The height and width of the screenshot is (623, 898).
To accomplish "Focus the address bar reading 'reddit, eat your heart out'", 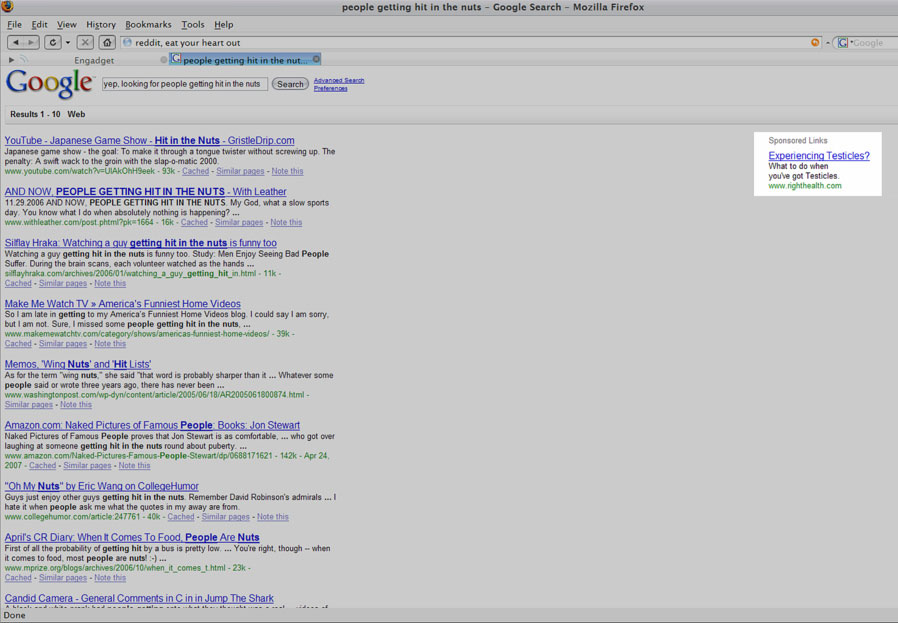I will tap(470, 42).
